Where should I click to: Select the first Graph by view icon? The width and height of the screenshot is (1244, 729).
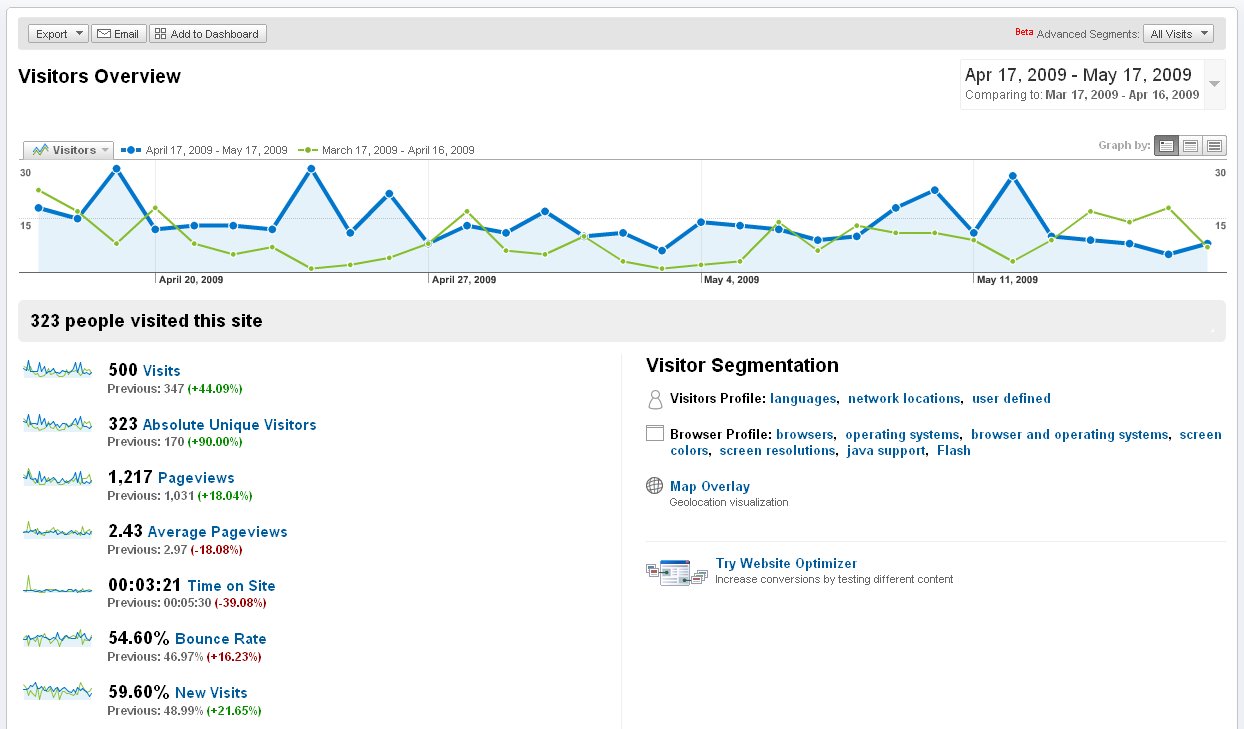1166,146
